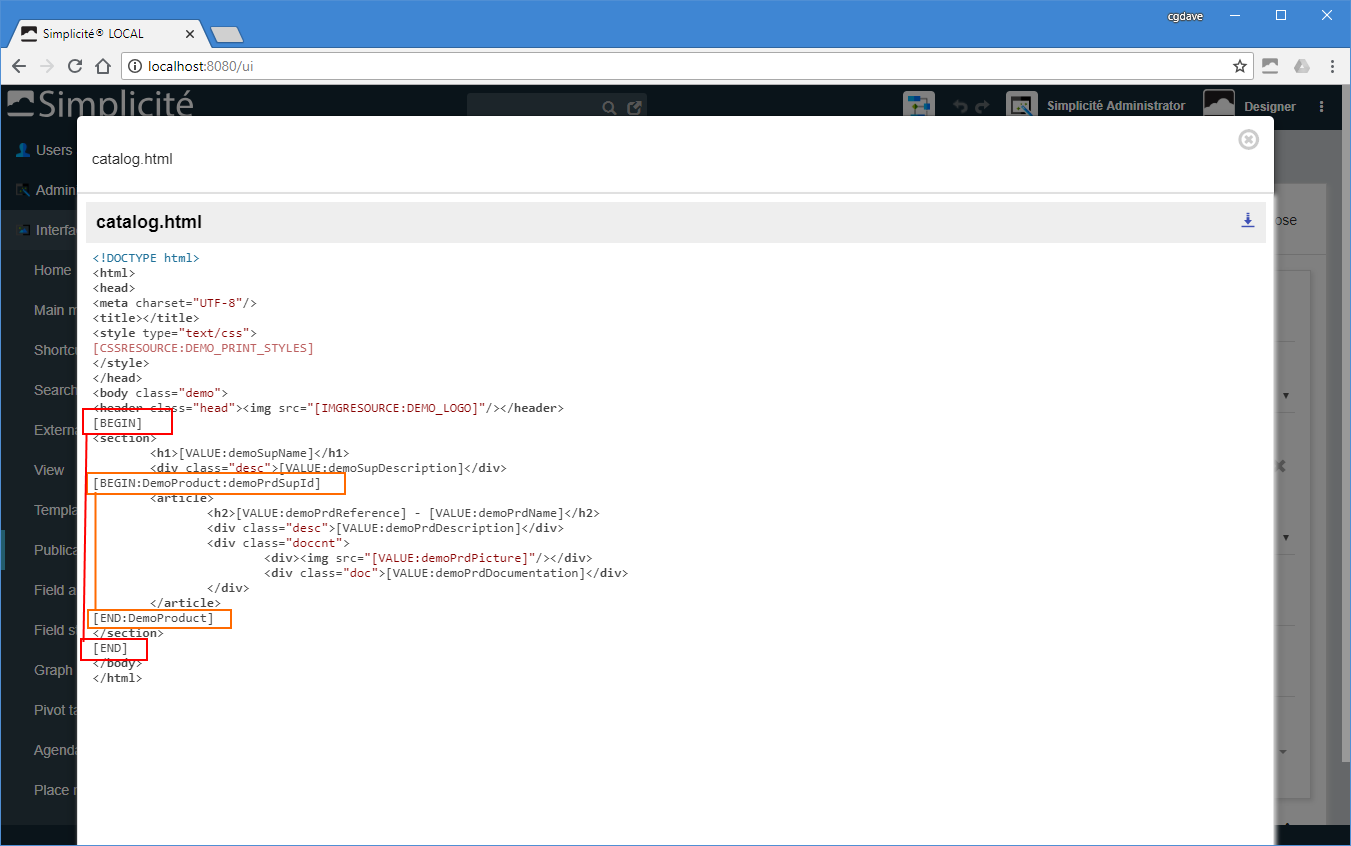Open the Chrome three-dot menu
1351x846 pixels.
(1333, 66)
